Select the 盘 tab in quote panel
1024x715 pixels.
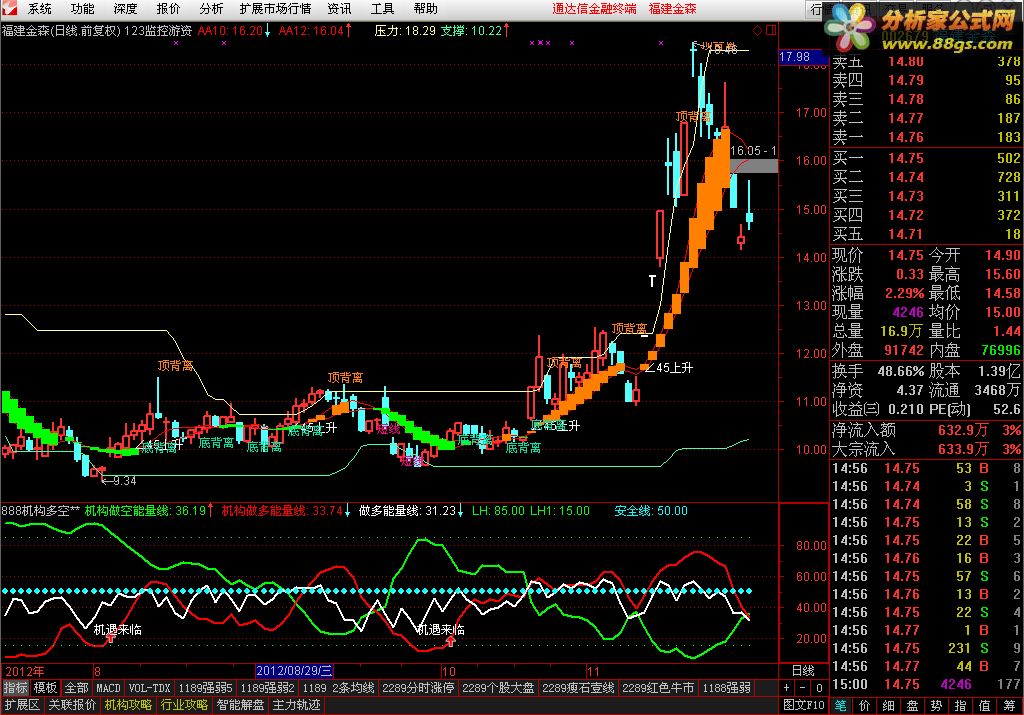[912, 705]
